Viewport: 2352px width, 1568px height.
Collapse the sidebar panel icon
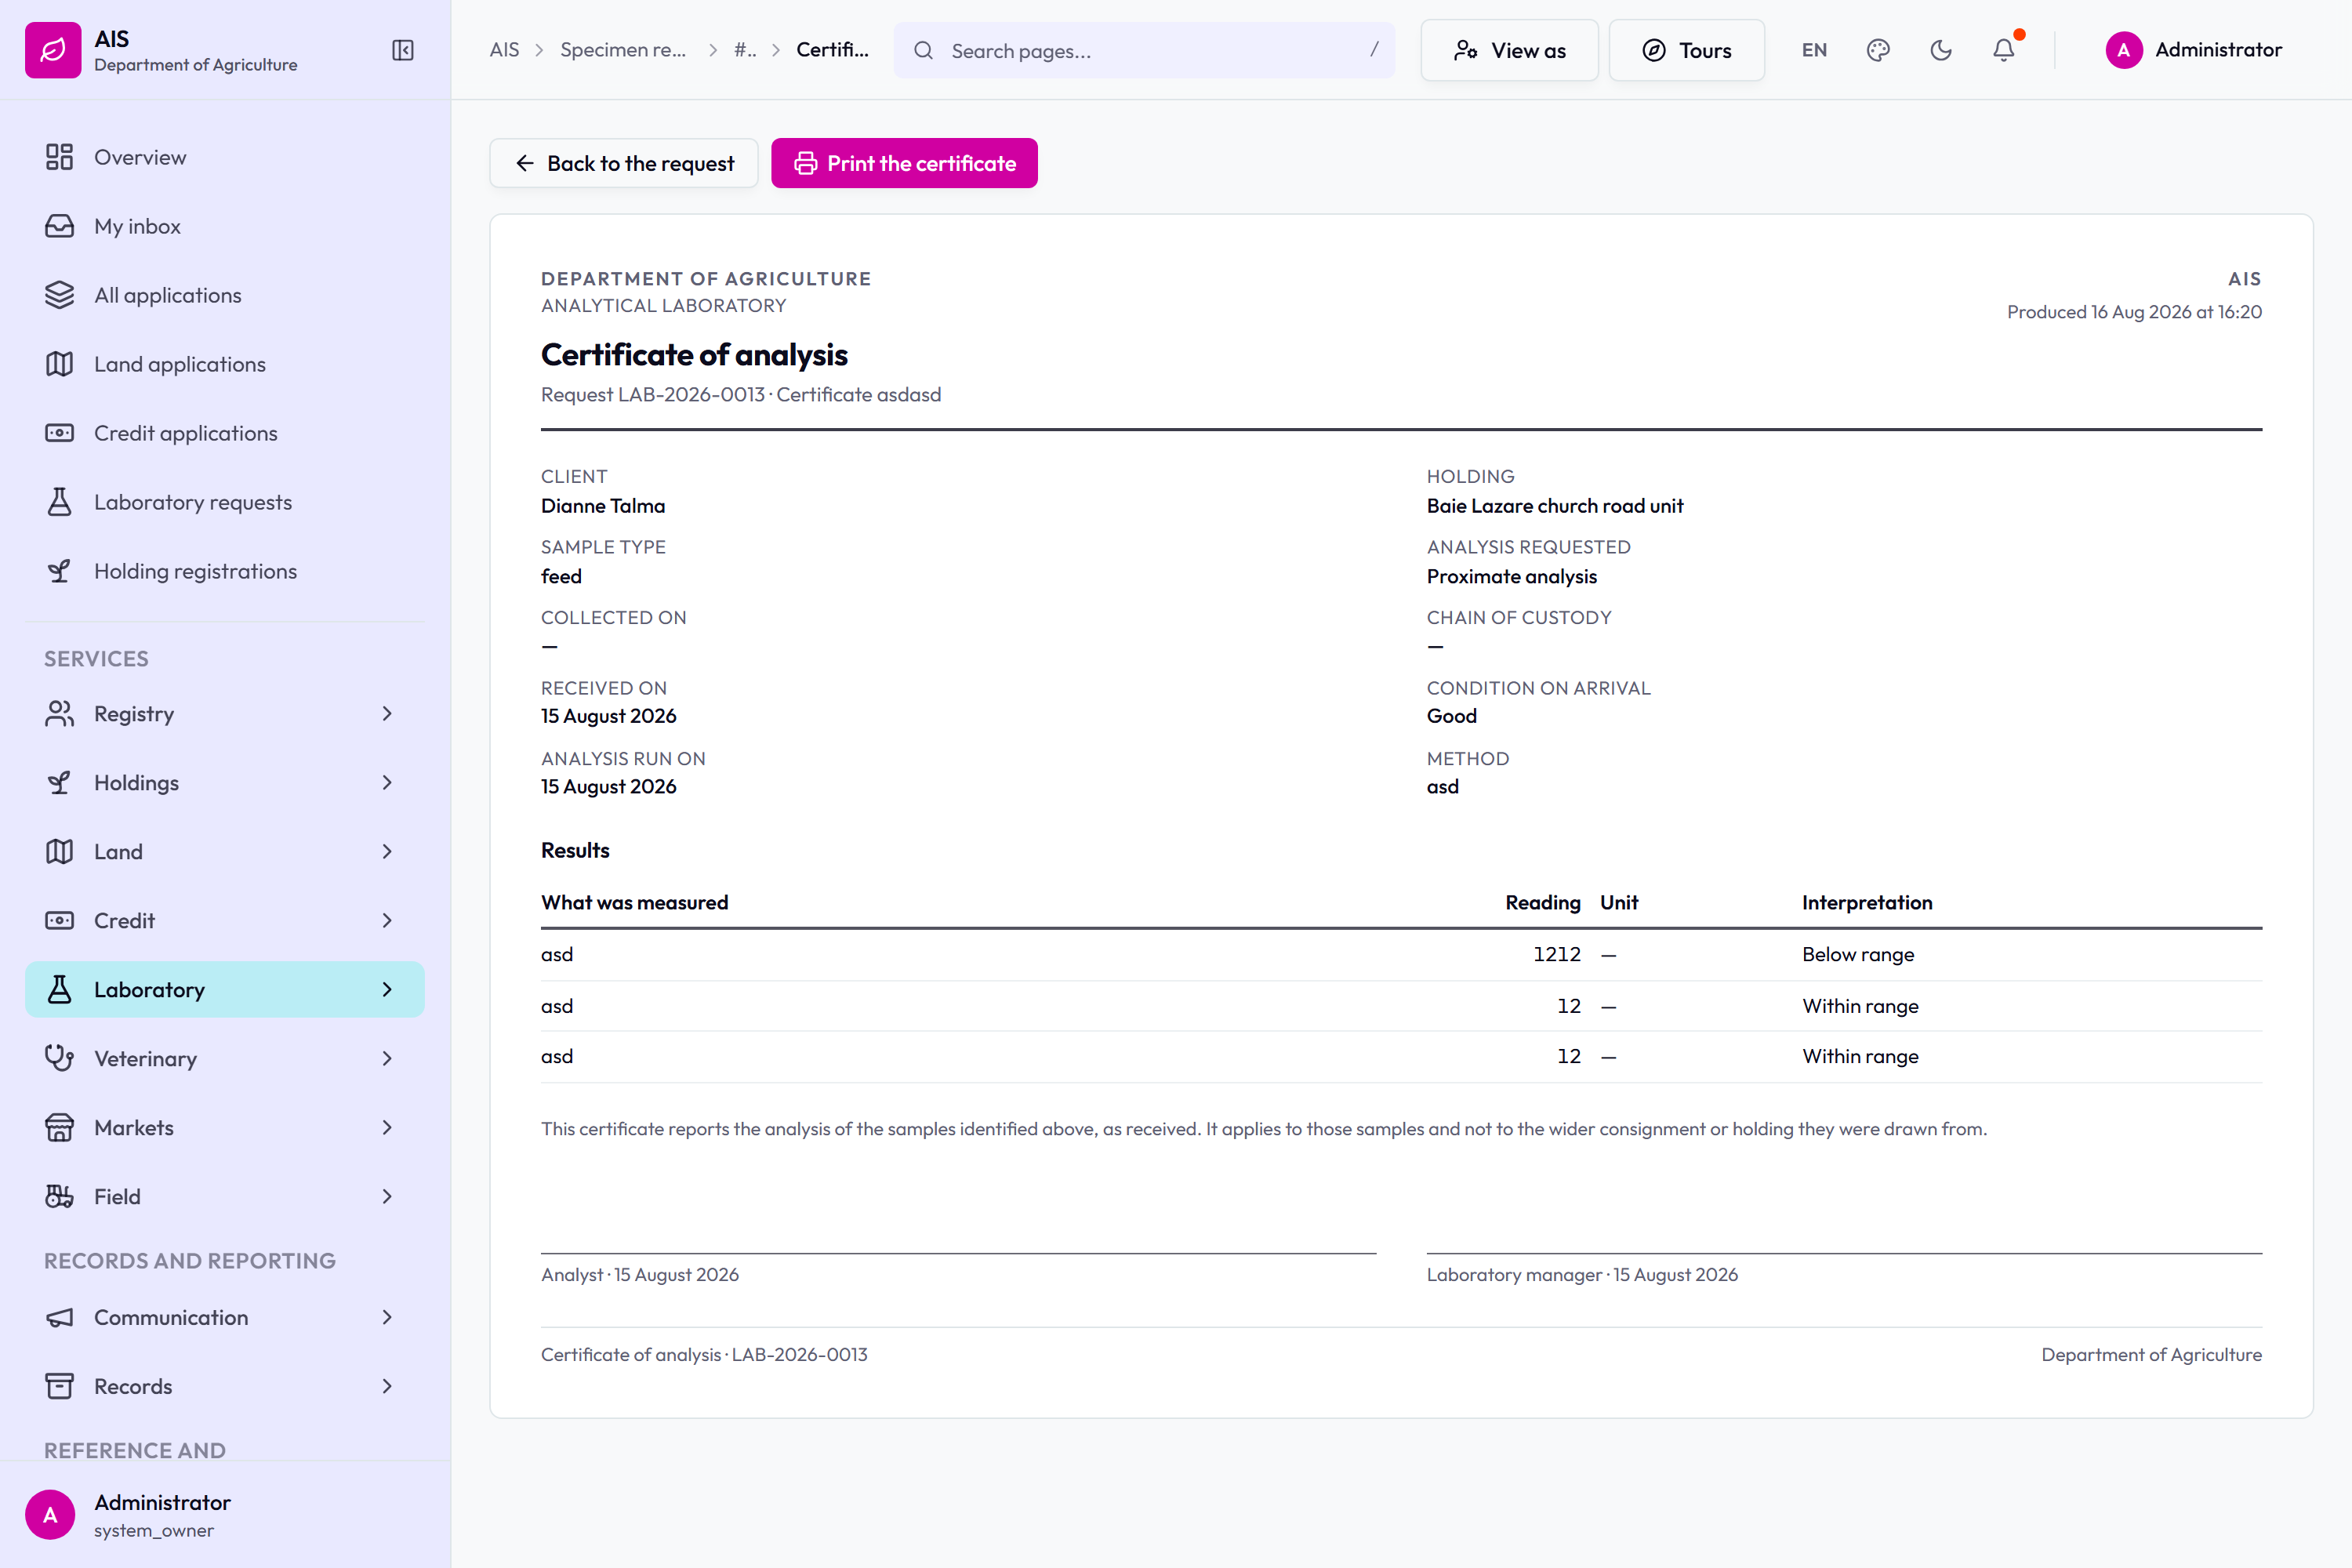[403, 50]
